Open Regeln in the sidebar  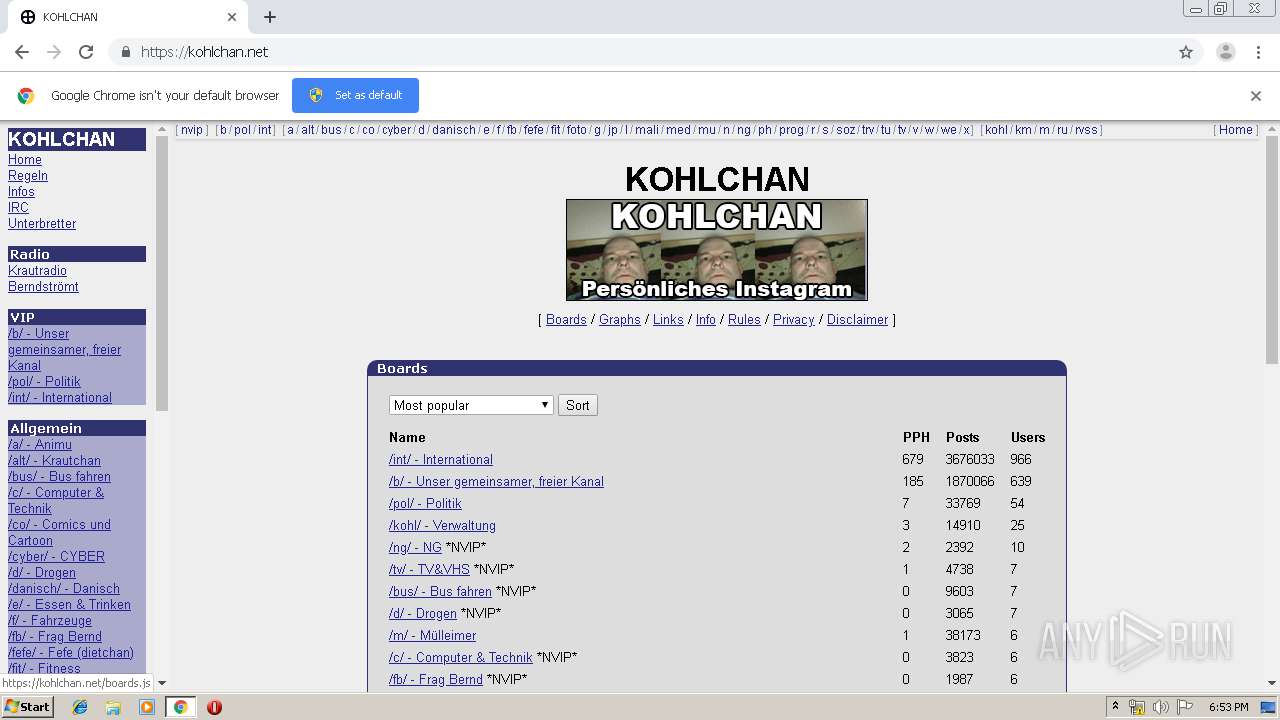click(28, 176)
